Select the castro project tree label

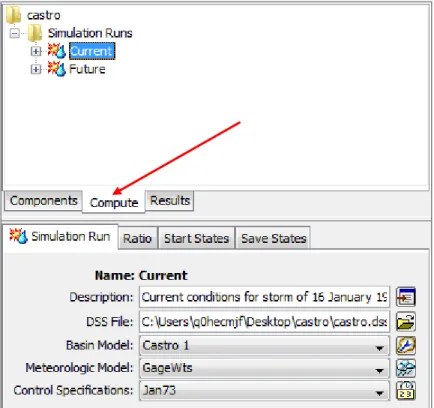click(x=43, y=15)
